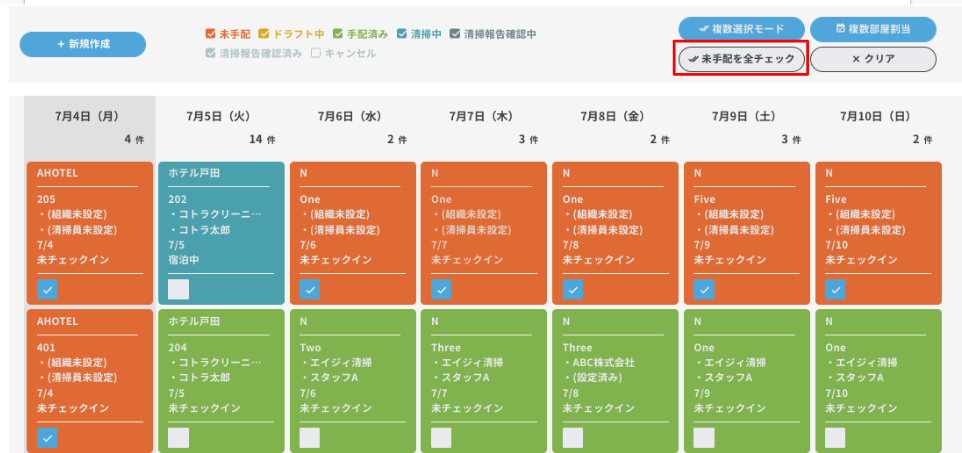Click the 新規作成 button
The height and width of the screenshot is (453, 962).
(x=83, y=44)
